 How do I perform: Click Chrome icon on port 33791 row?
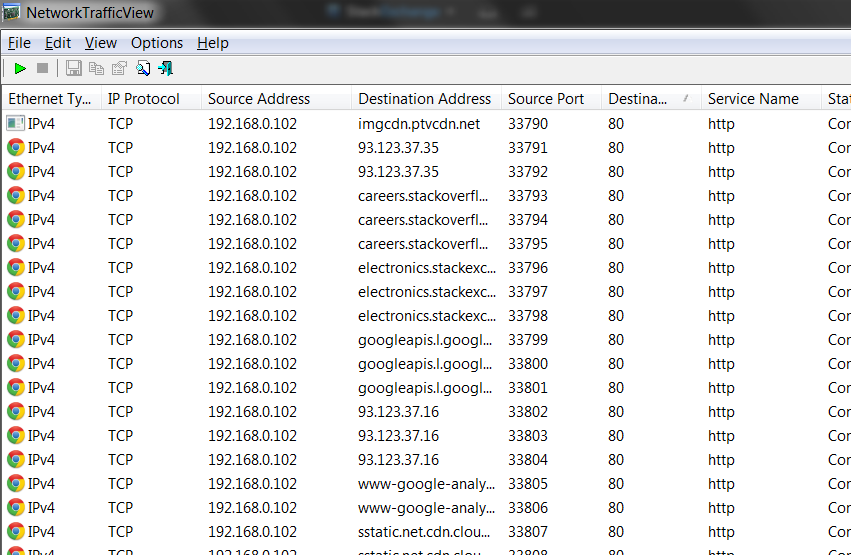click(x=15, y=148)
